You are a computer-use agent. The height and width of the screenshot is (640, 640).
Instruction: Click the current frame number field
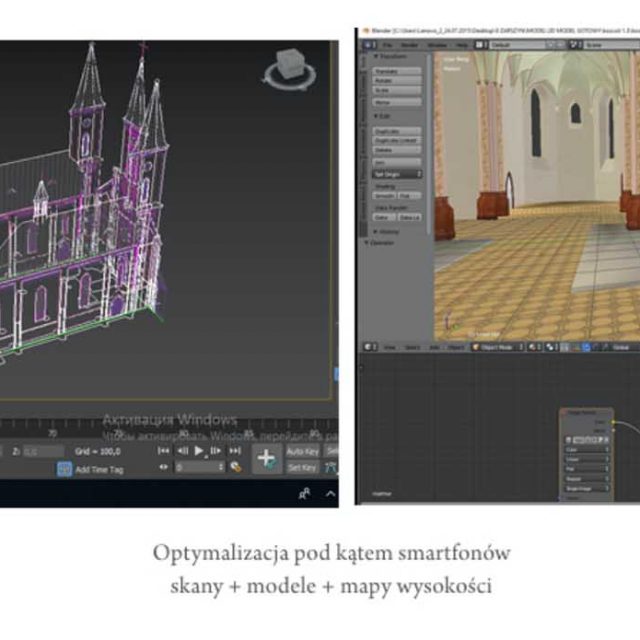(198, 467)
